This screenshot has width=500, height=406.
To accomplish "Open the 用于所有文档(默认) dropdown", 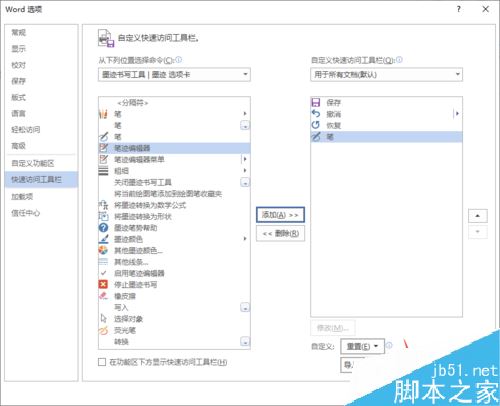I will (386, 74).
